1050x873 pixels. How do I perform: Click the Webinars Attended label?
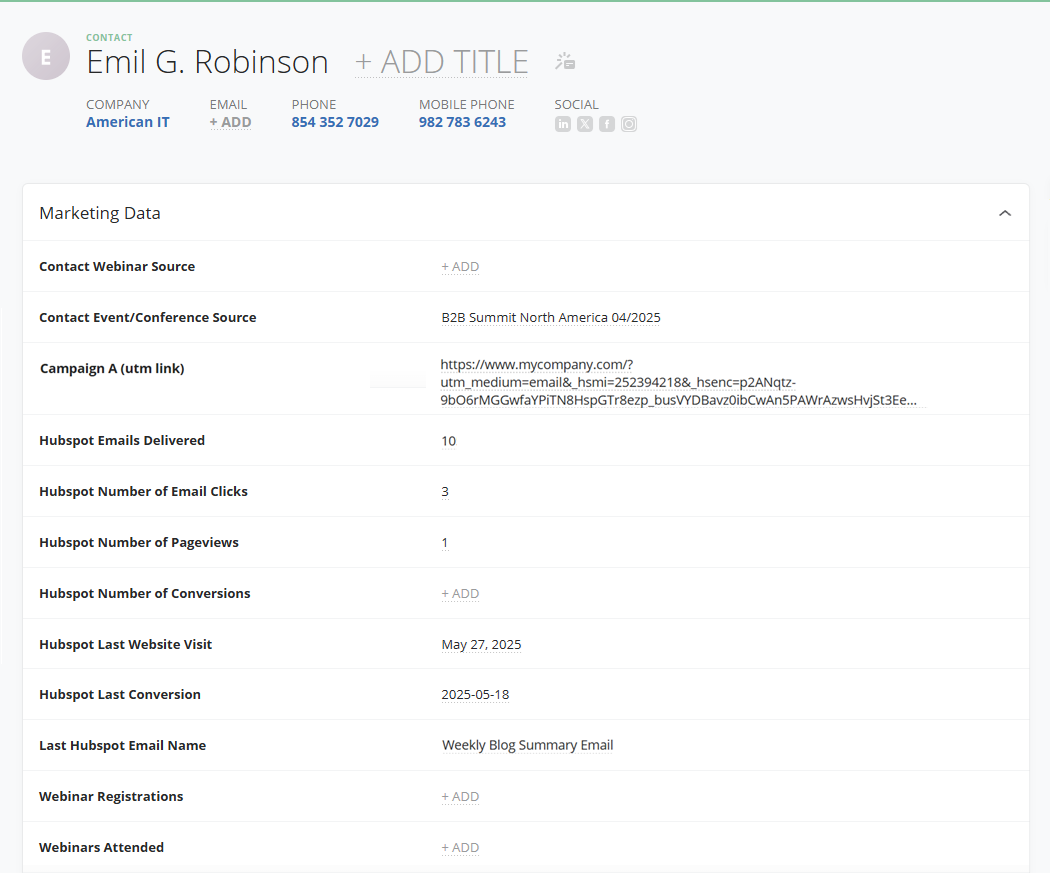[x=102, y=847]
